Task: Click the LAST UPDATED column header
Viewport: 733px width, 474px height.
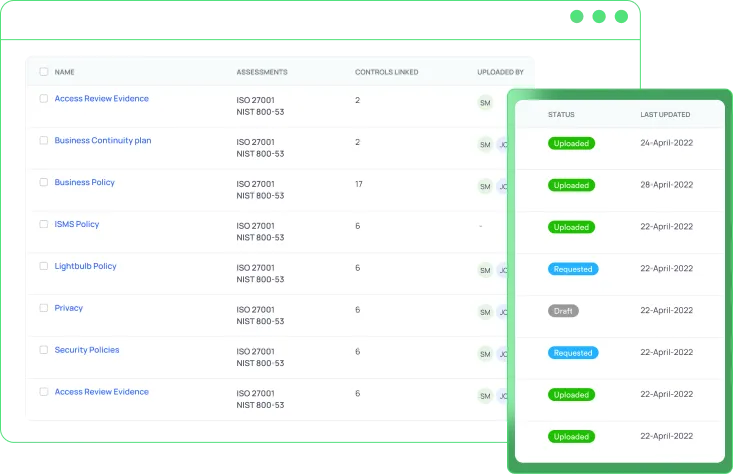Action: pos(665,114)
